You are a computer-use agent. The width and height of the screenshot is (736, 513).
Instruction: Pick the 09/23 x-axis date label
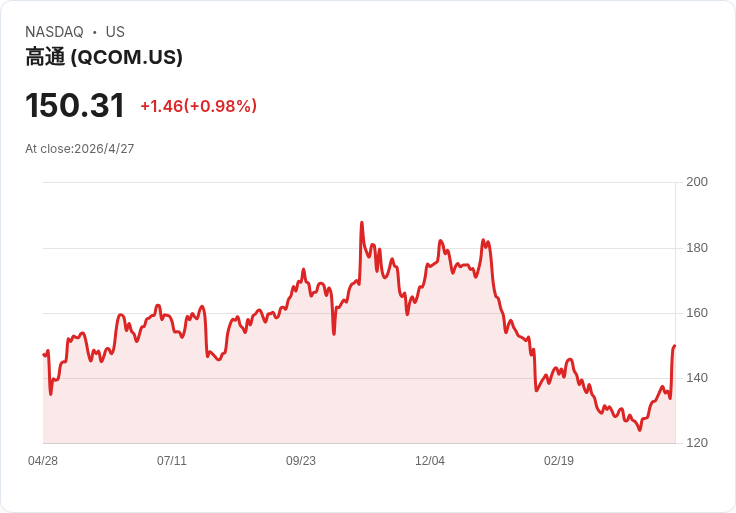pos(301,461)
